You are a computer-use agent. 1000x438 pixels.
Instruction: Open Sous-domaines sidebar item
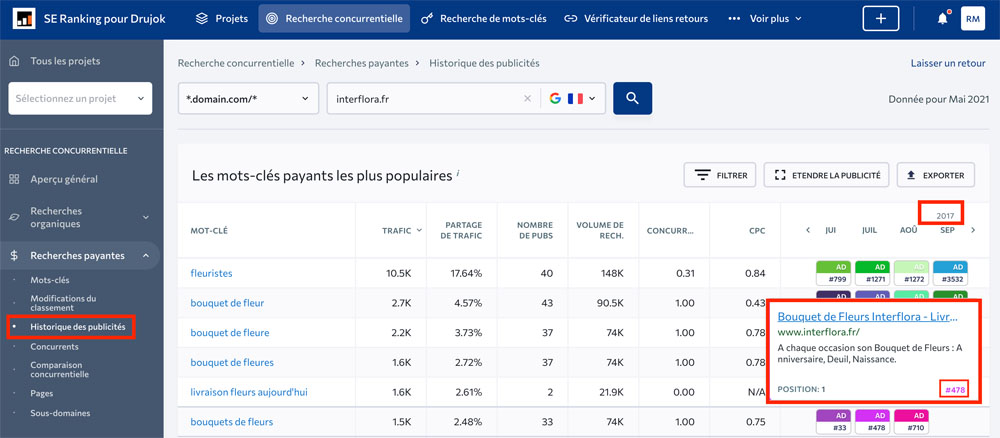[60, 413]
